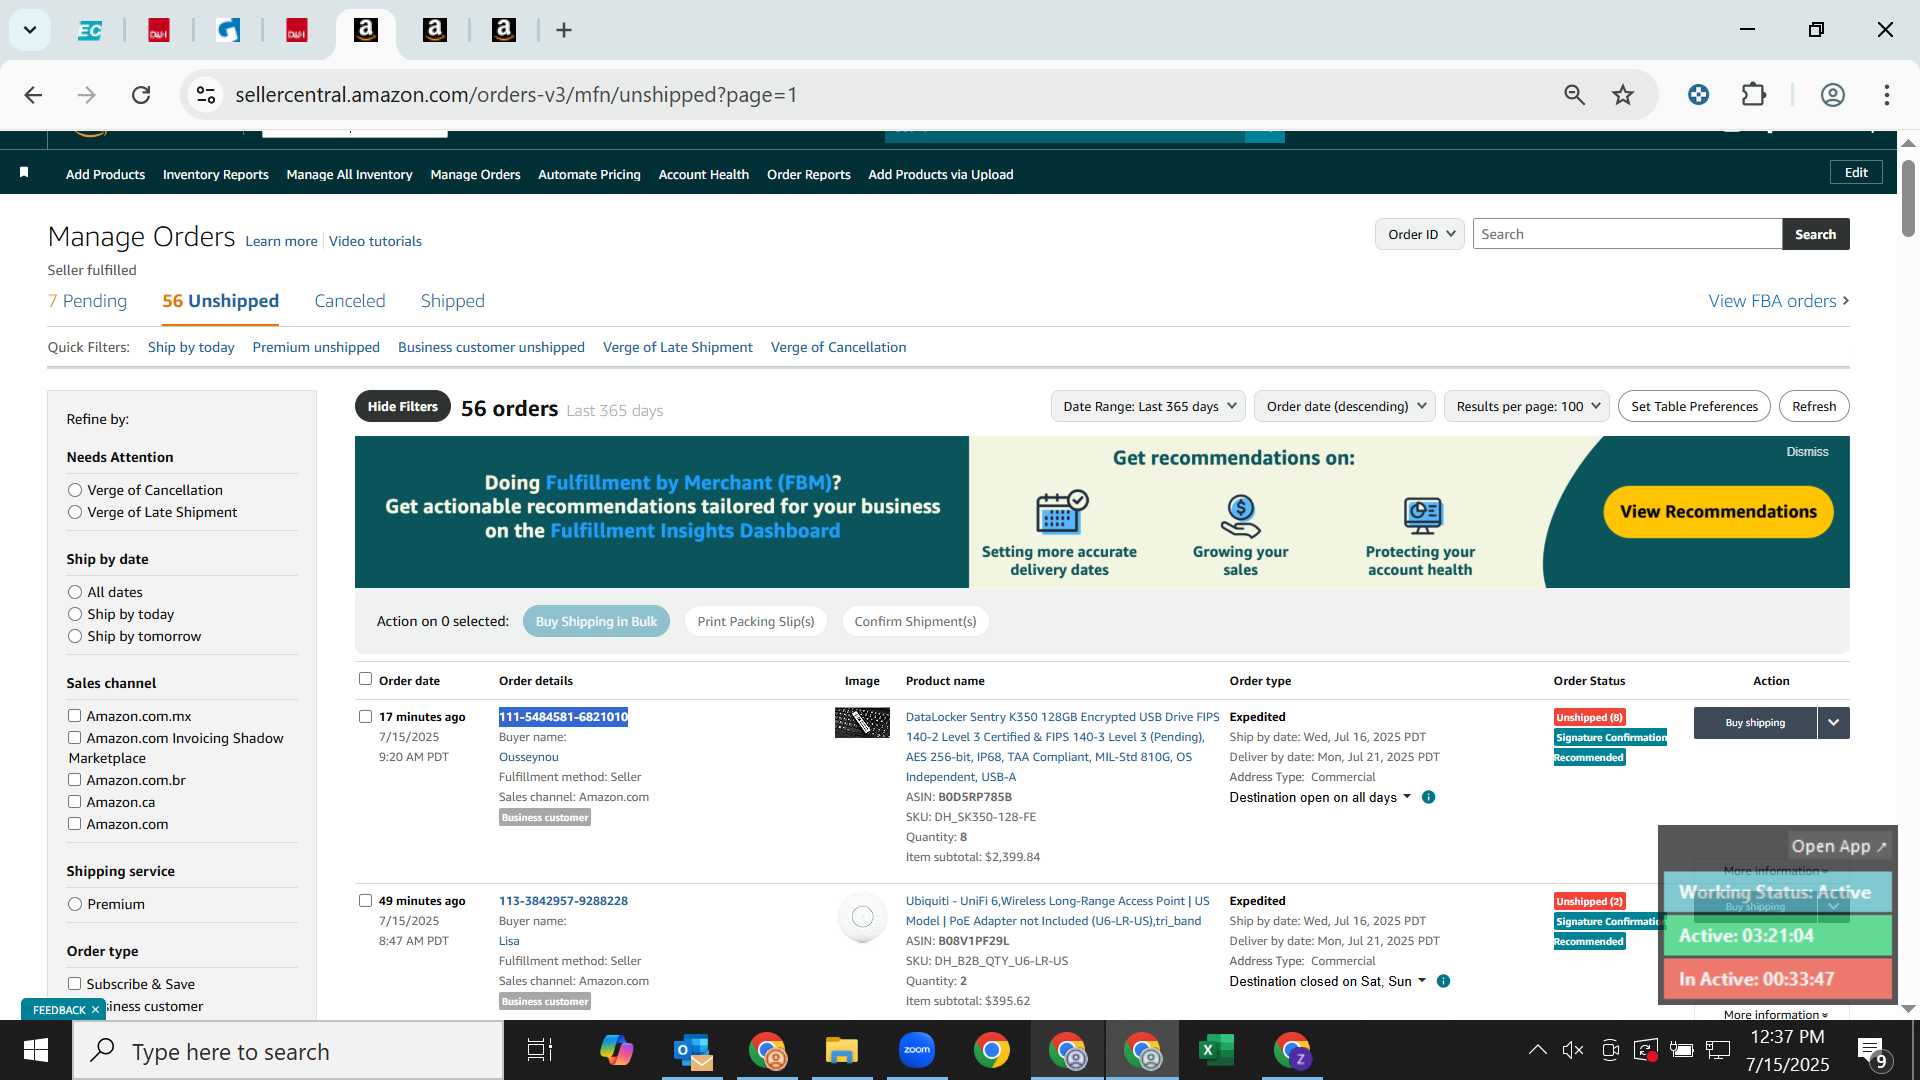This screenshot has height=1080, width=1920.
Task: Click the browser back arrow
Action: tap(33, 95)
